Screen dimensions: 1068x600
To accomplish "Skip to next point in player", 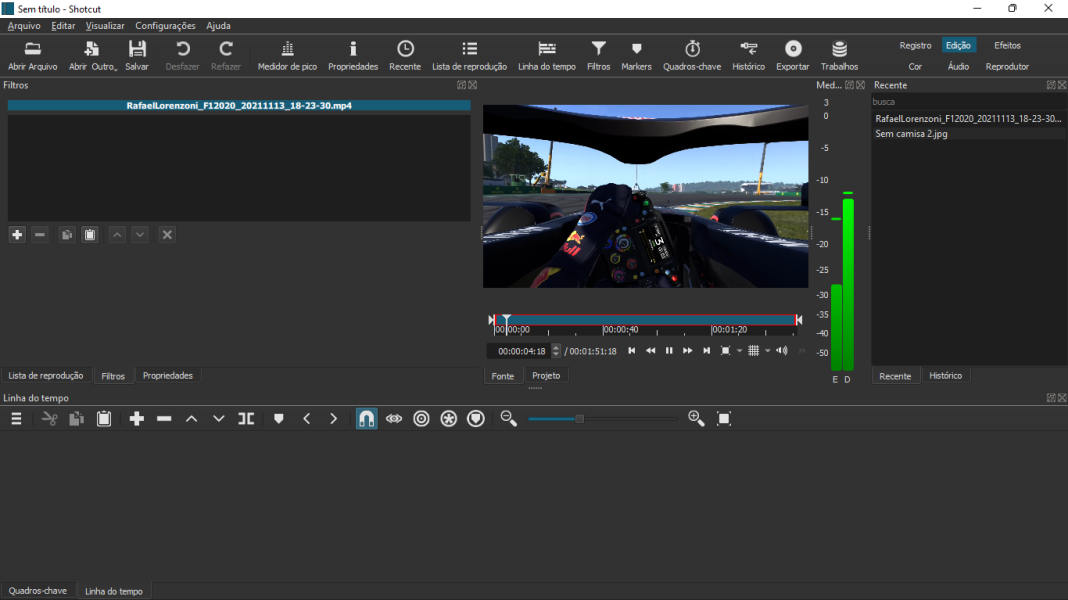I will coord(706,351).
